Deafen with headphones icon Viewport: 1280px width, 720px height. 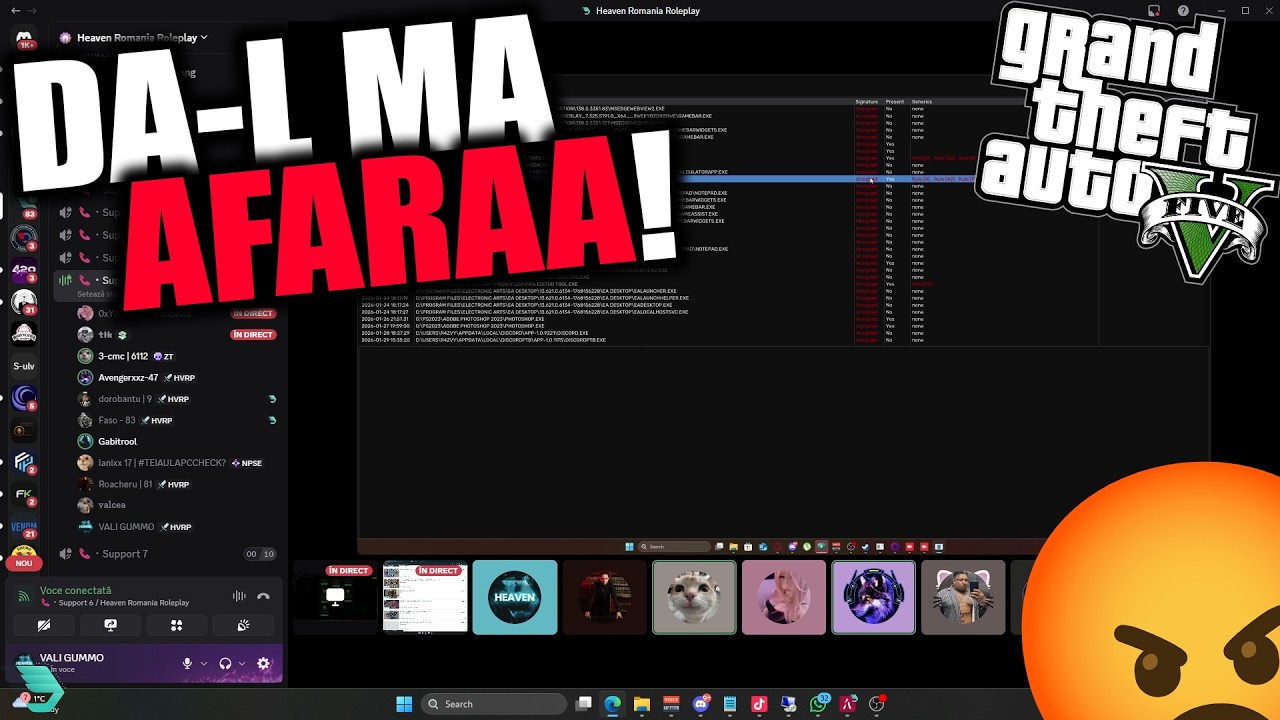click(225, 663)
